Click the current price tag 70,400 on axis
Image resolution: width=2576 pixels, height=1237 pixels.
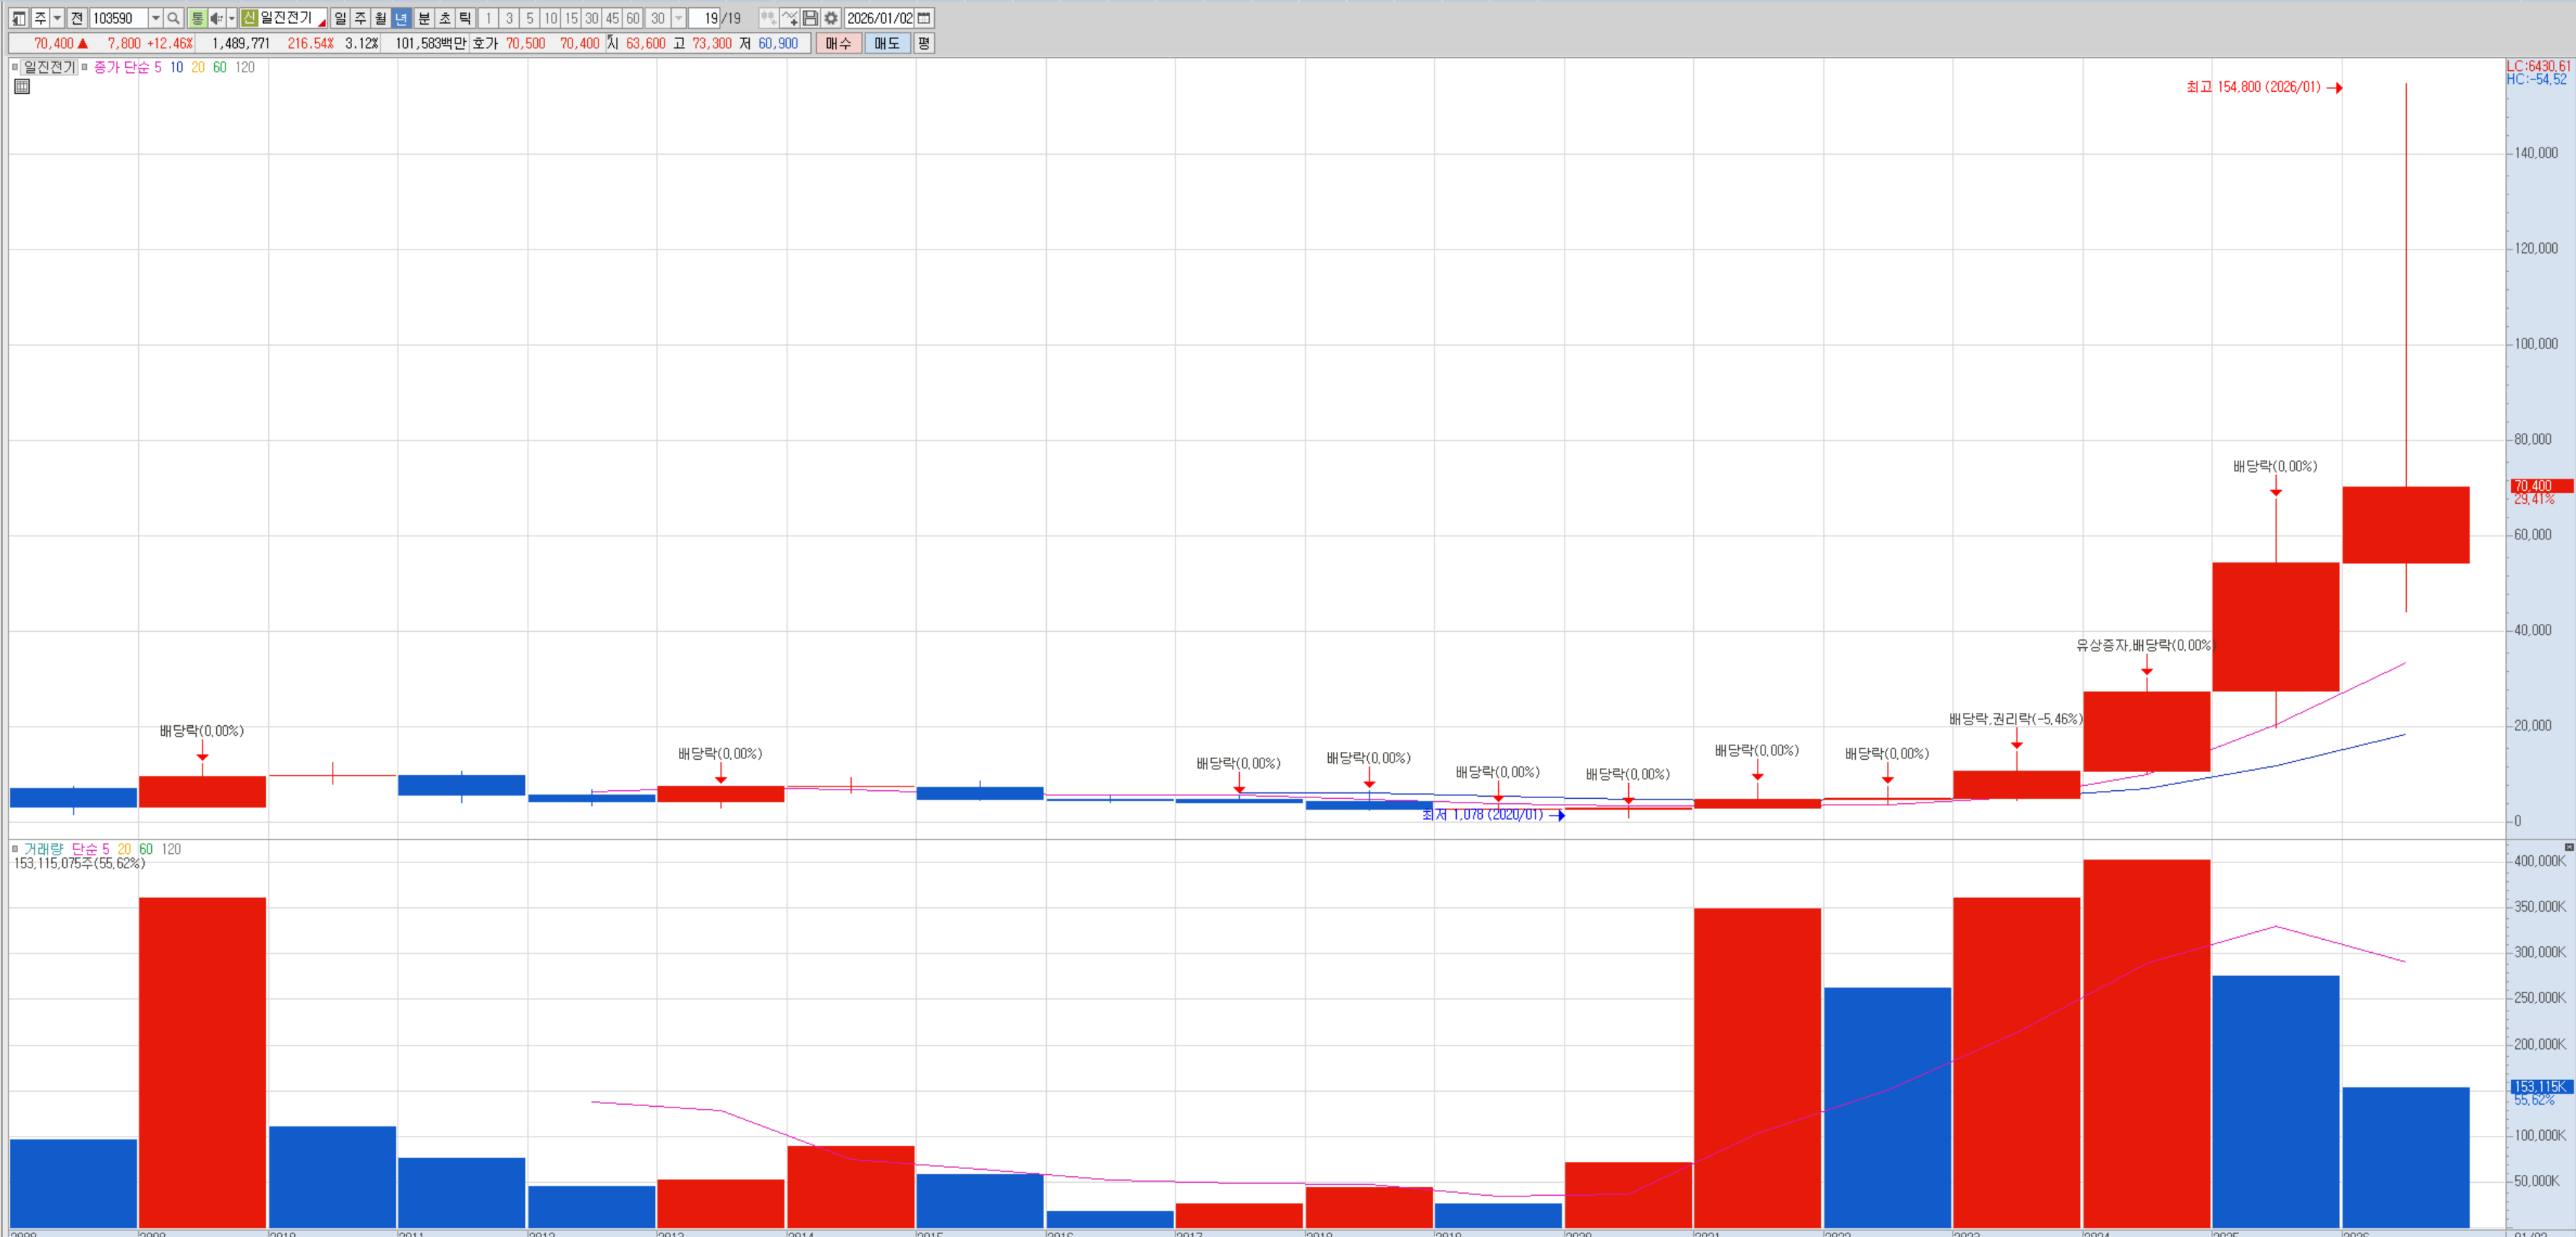[x=2541, y=486]
